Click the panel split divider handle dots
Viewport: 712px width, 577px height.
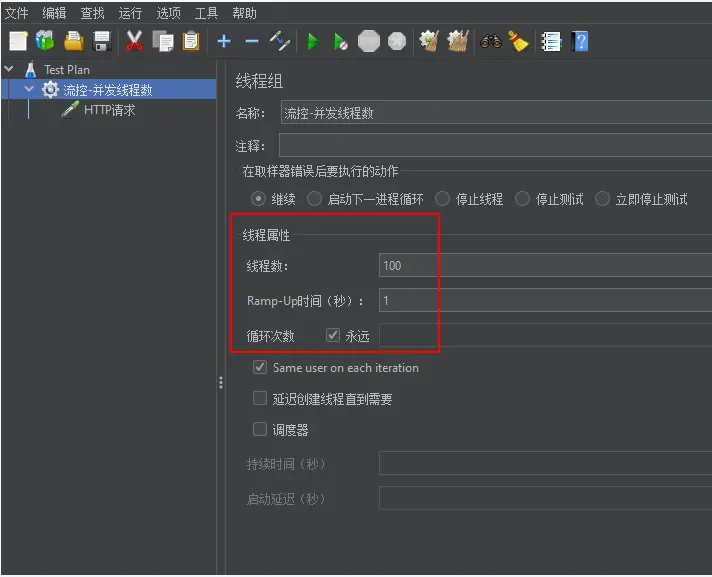click(x=221, y=382)
